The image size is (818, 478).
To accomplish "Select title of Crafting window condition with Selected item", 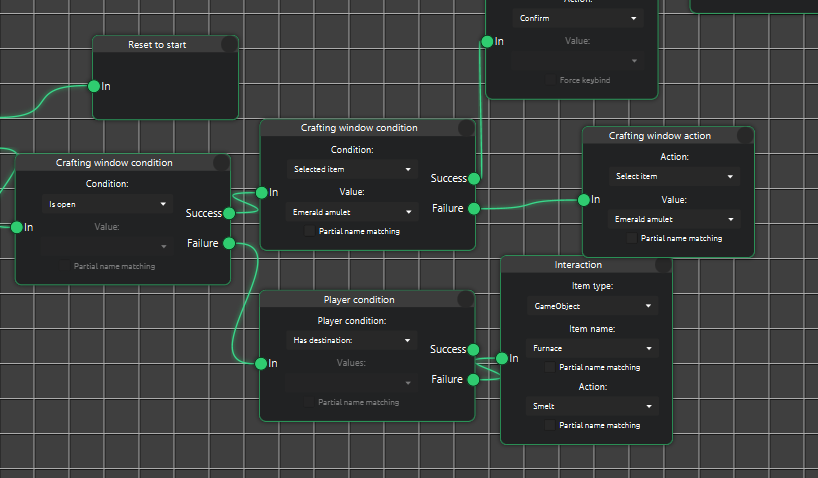I will (359, 128).
